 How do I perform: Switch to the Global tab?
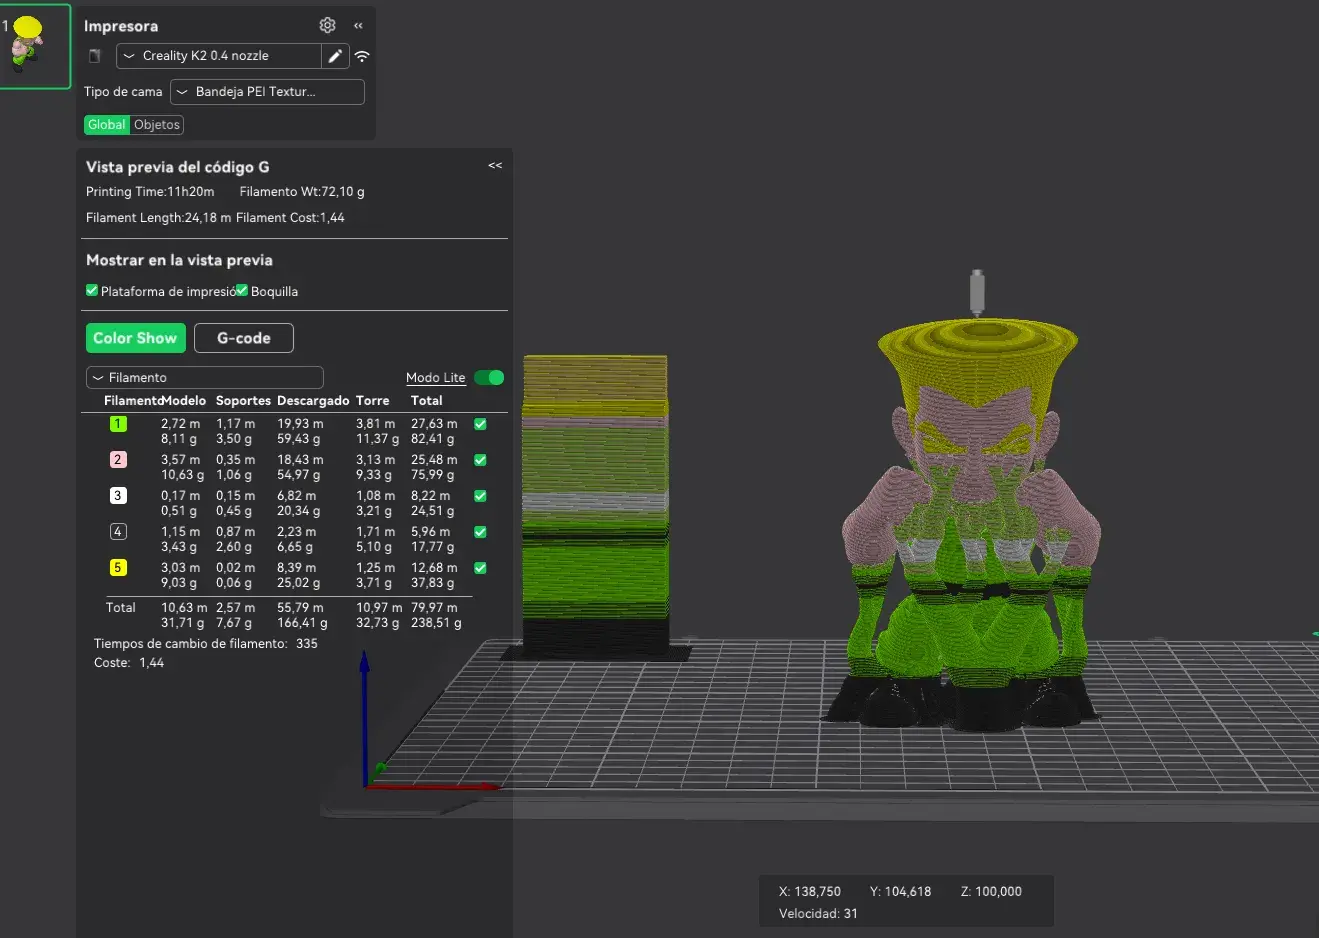click(x=106, y=125)
